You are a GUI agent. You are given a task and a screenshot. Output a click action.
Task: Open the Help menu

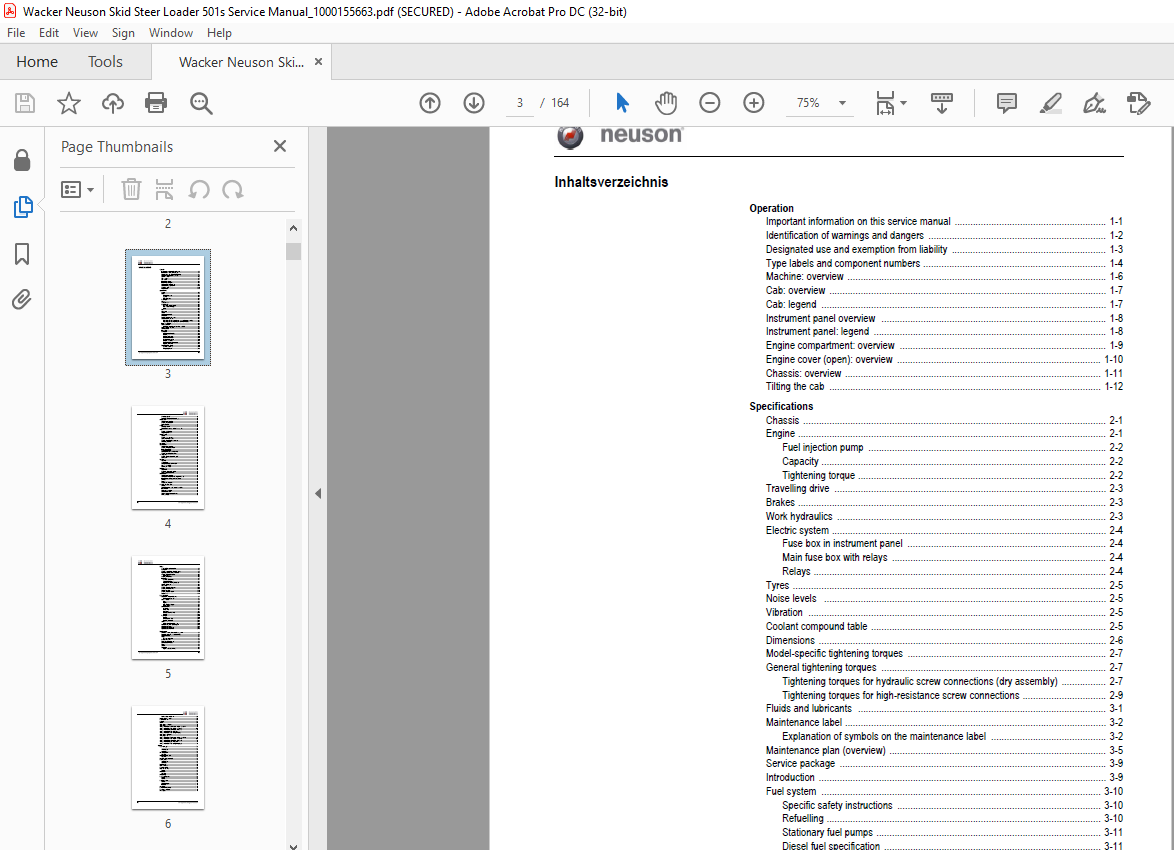coord(219,33)
